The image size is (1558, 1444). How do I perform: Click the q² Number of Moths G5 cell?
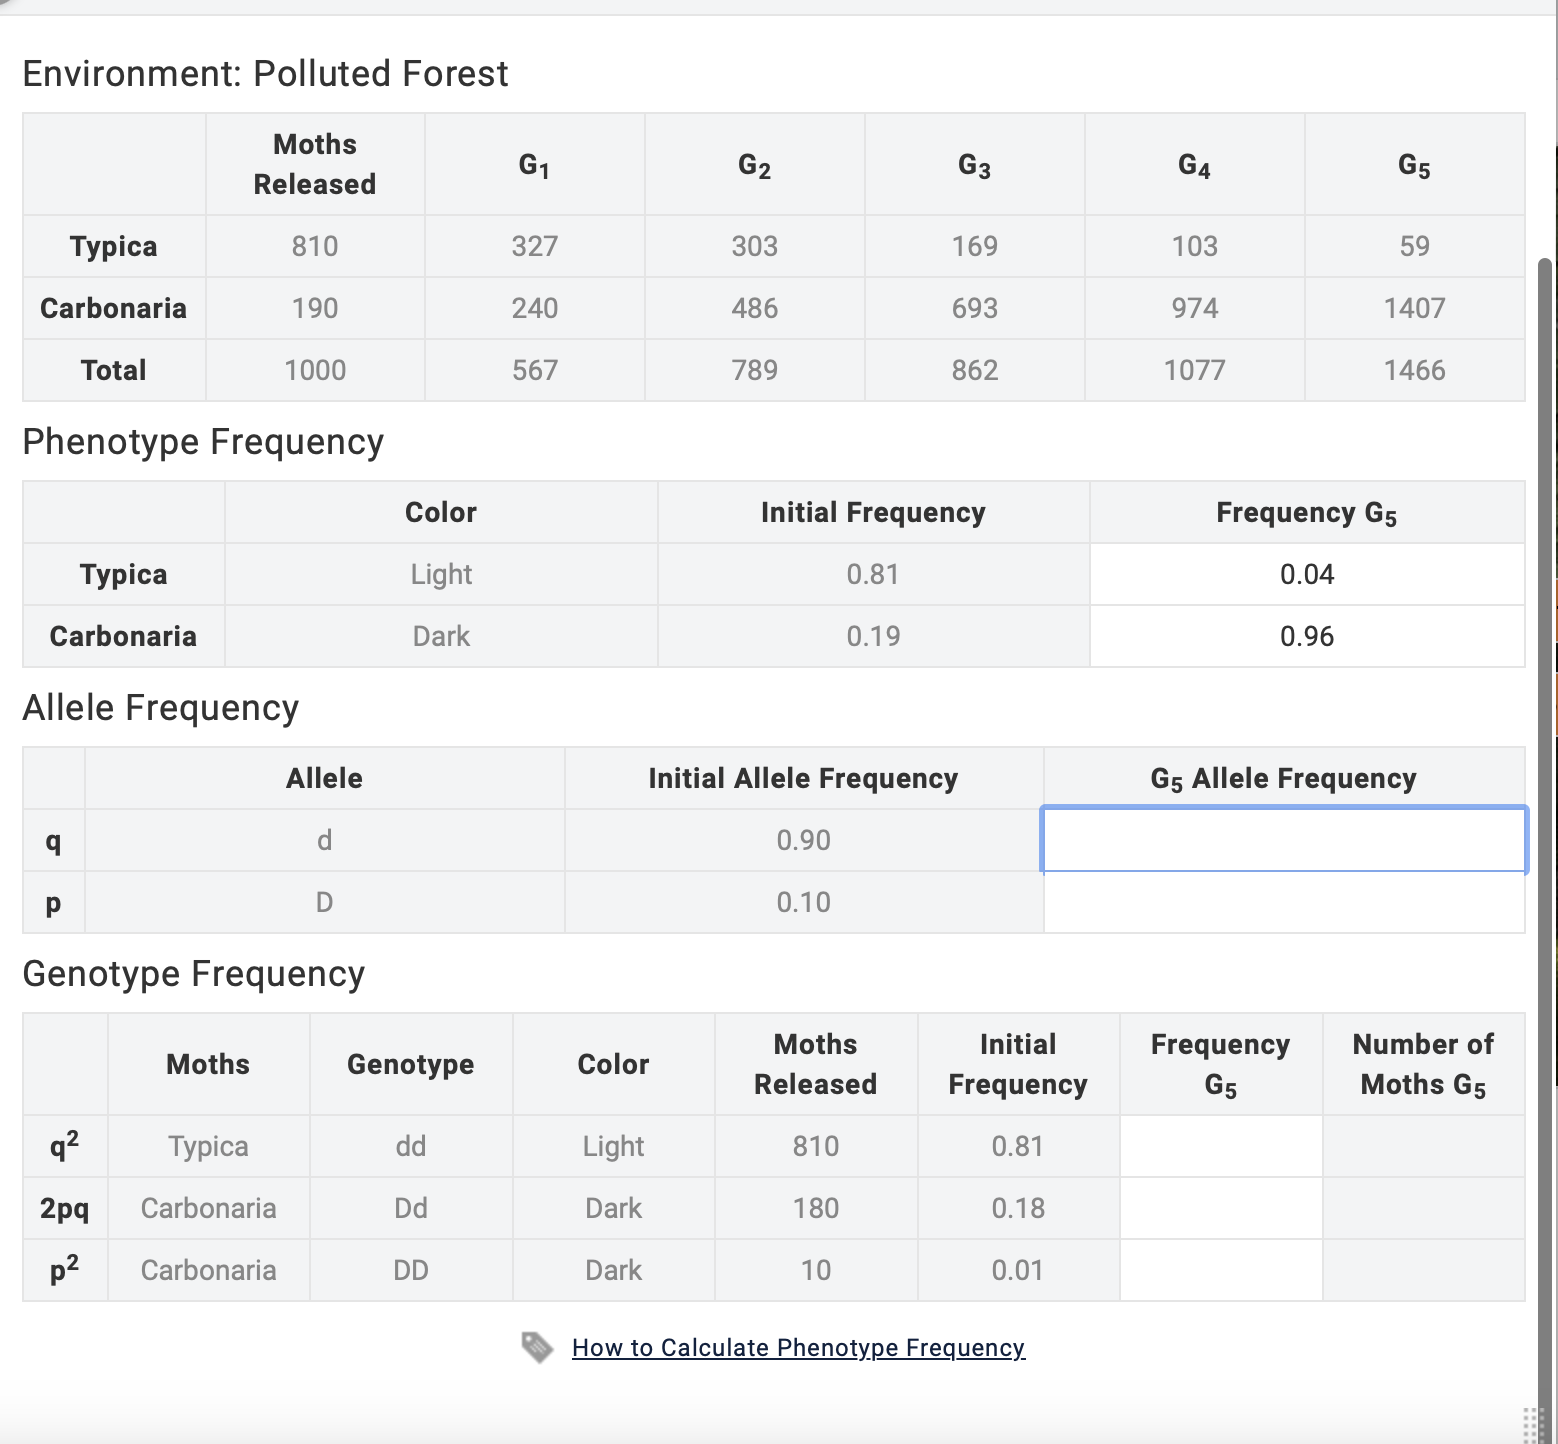tap(1423, 1146)
